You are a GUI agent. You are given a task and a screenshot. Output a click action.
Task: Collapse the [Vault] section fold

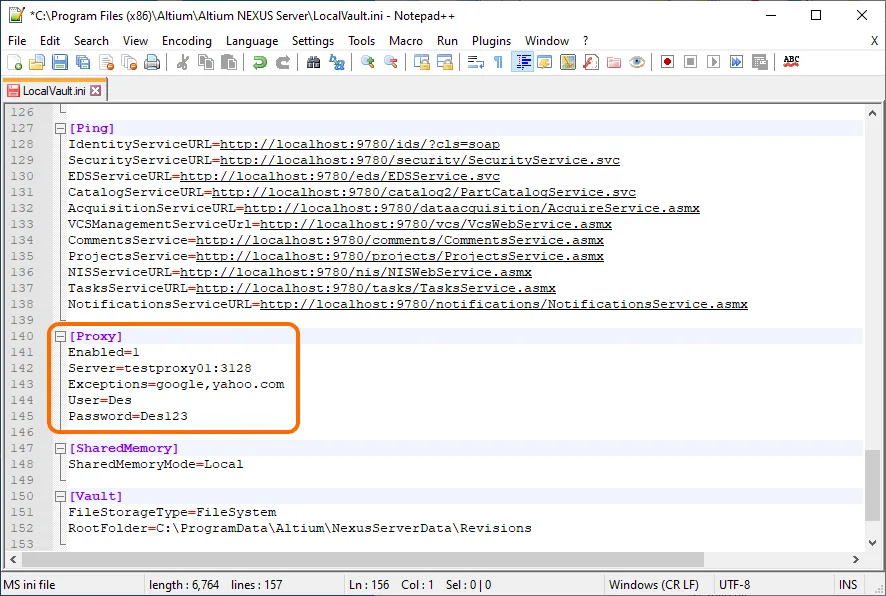[x=60, y=496]
